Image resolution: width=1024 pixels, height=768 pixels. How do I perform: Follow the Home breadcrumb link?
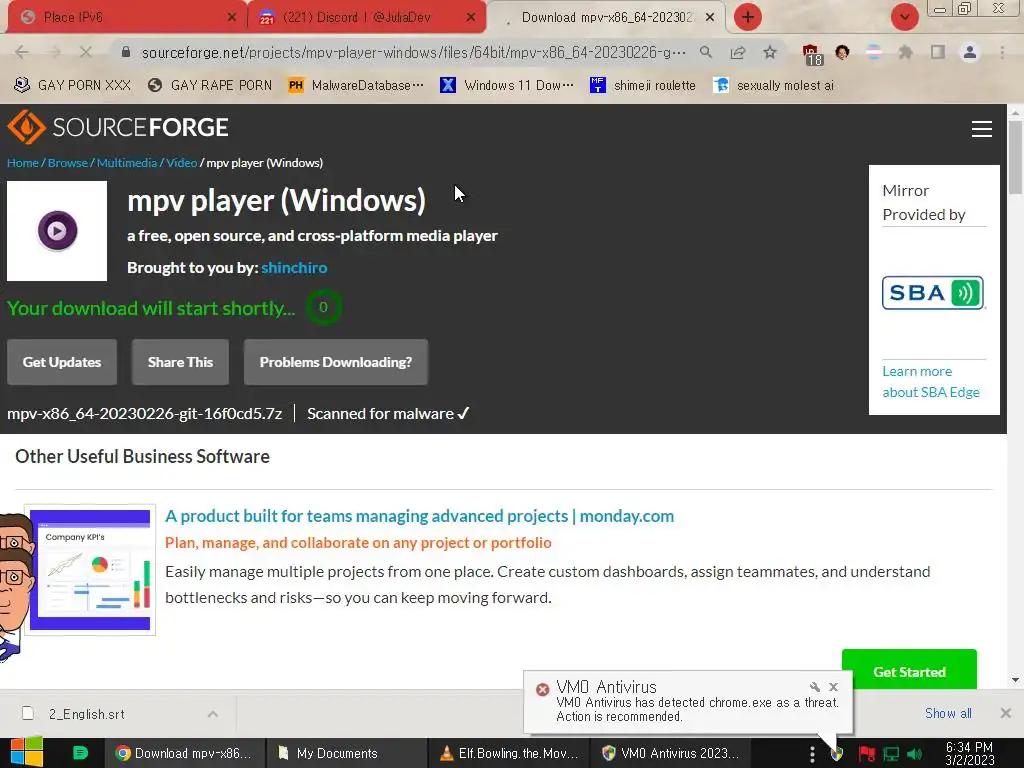[x=23, y=163]
